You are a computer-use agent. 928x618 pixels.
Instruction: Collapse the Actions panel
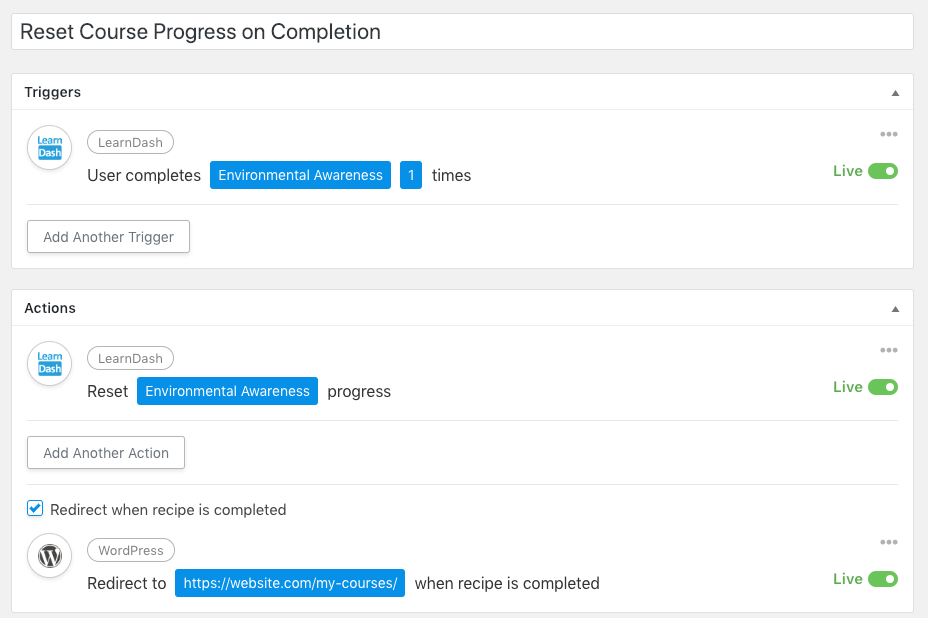(x=895, y=309)
